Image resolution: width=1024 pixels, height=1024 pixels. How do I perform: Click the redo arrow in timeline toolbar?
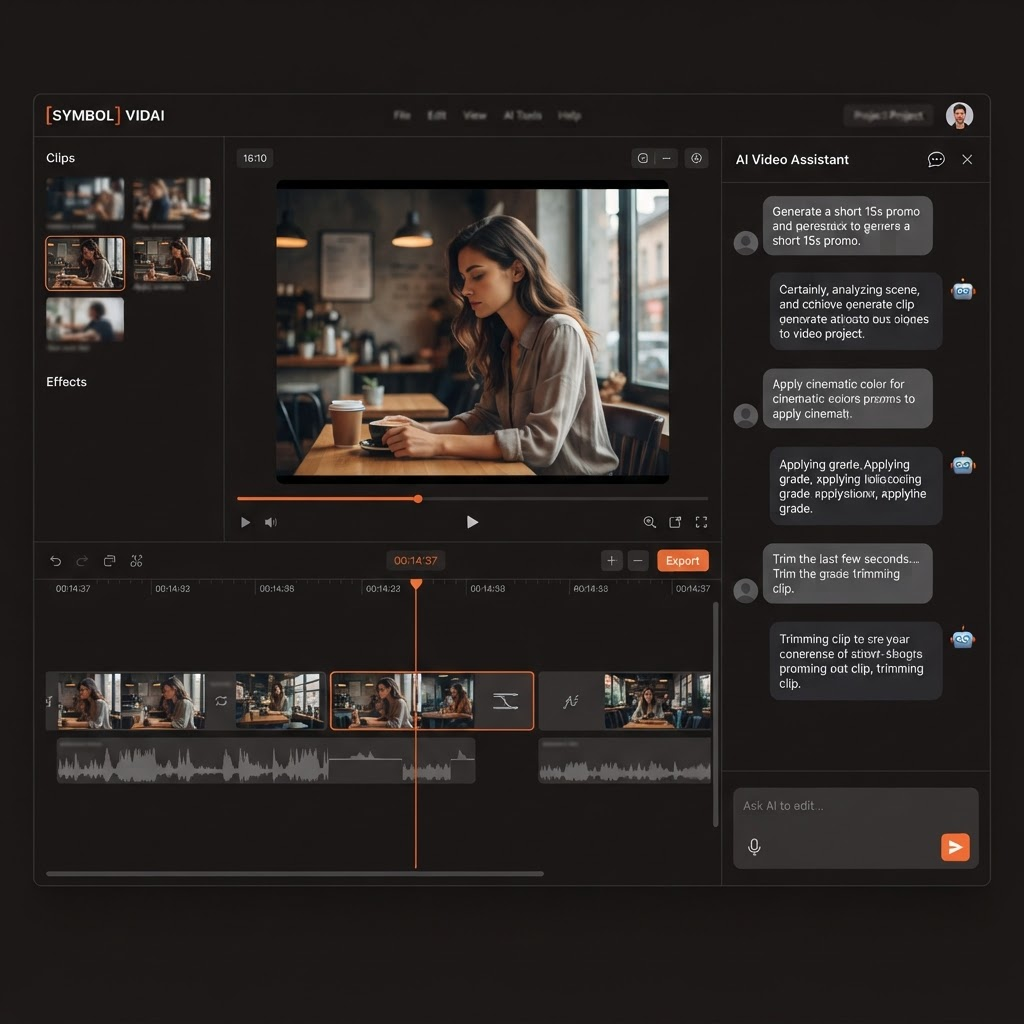coord(82,561)
